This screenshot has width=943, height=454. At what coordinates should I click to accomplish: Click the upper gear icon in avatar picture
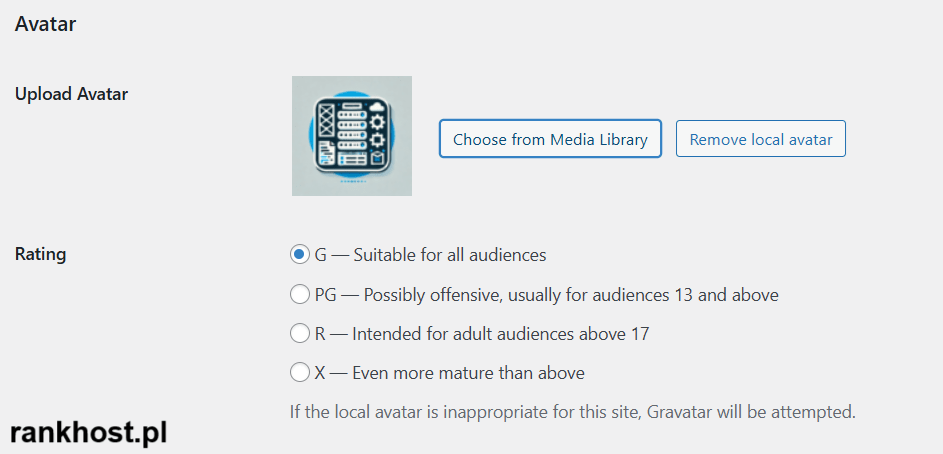click(377, 122)
